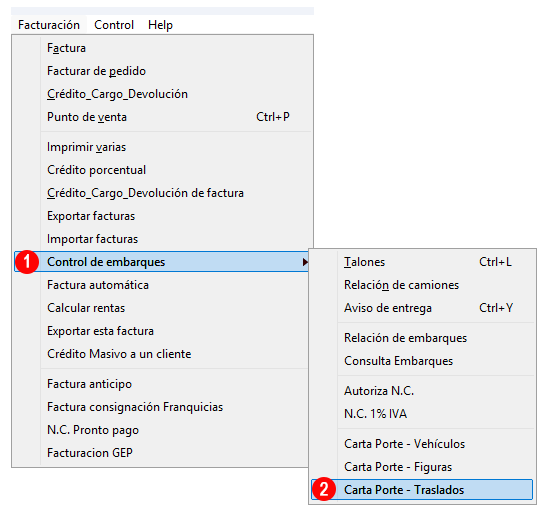Select Factura anticipo
This screenshot has width=555, height=512.
[162, 384]
